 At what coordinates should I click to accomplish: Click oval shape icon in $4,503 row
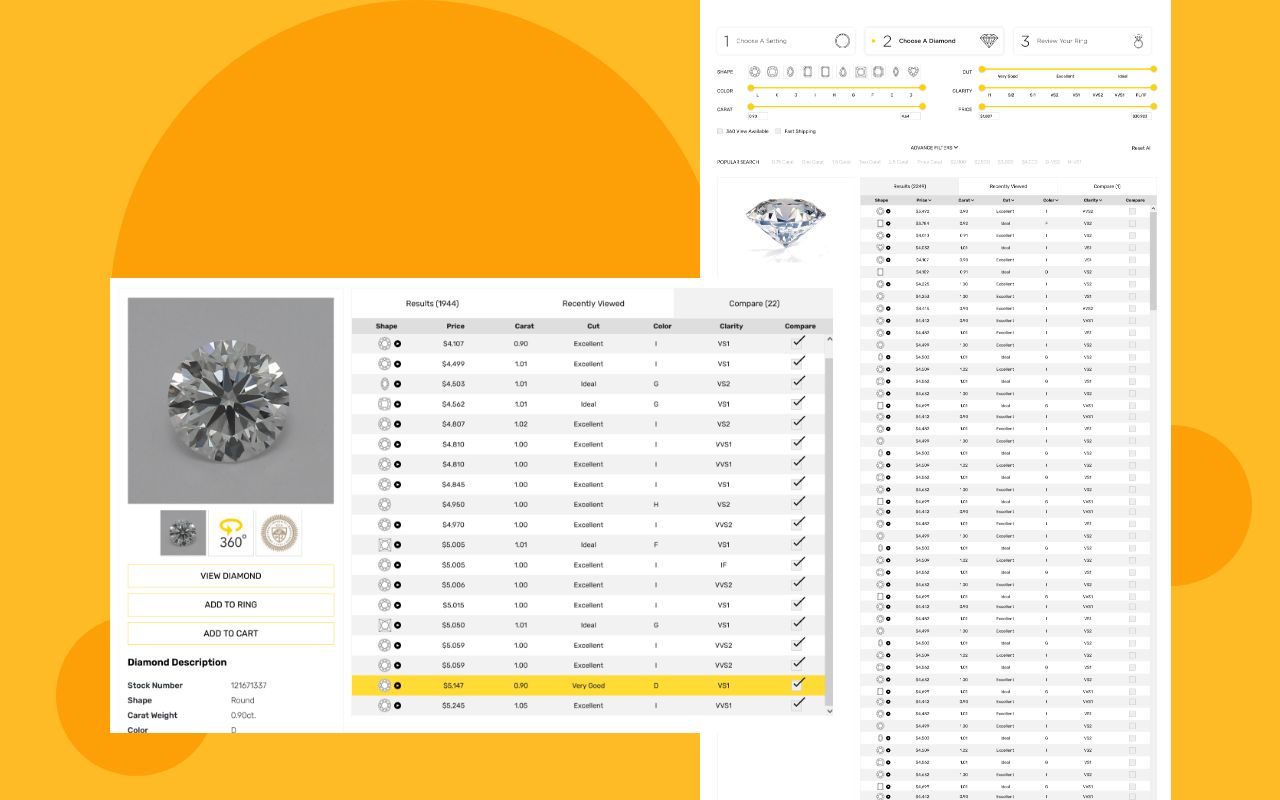pyautogui.click(x=384, y=384)
